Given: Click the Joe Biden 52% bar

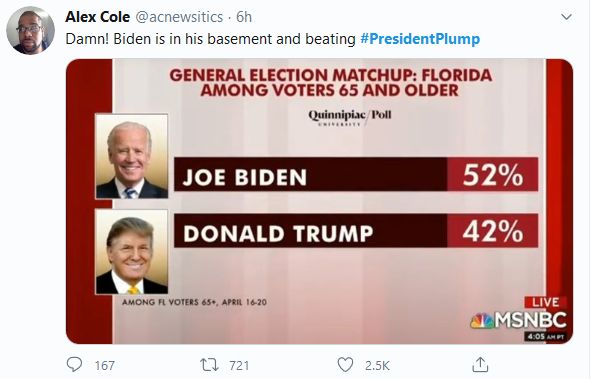Looking at the screenshot, I should pyautogui.click(x=356, y=174).
